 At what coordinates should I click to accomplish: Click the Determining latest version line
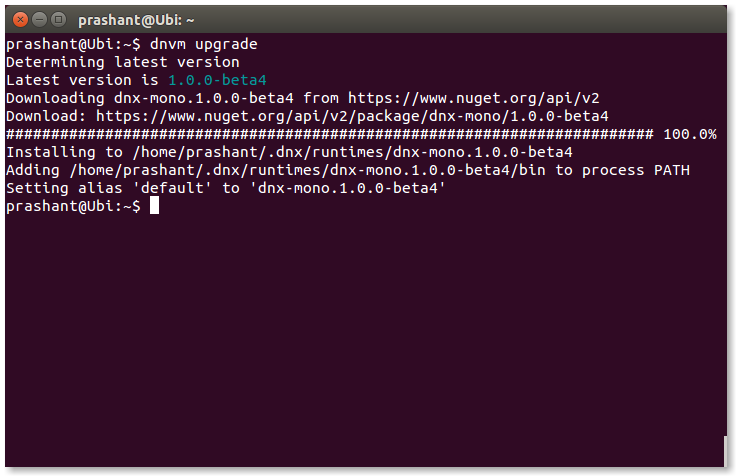point(123,62)
